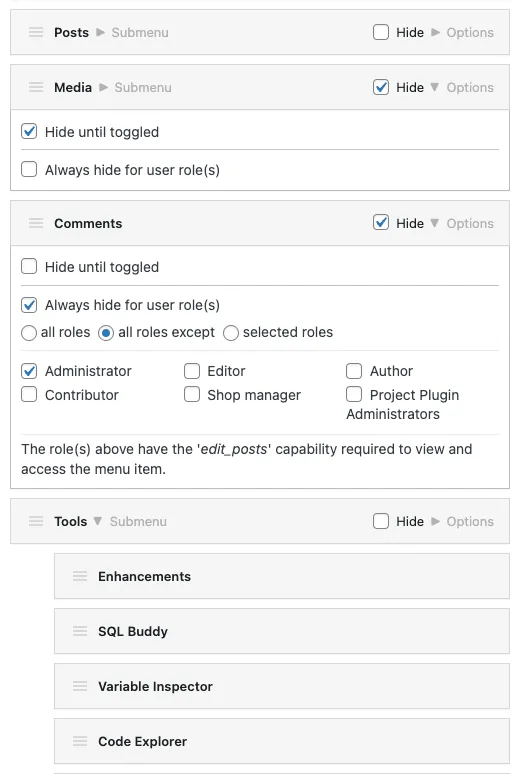Enable the Editor role checkbox

(x=192, y=371)
